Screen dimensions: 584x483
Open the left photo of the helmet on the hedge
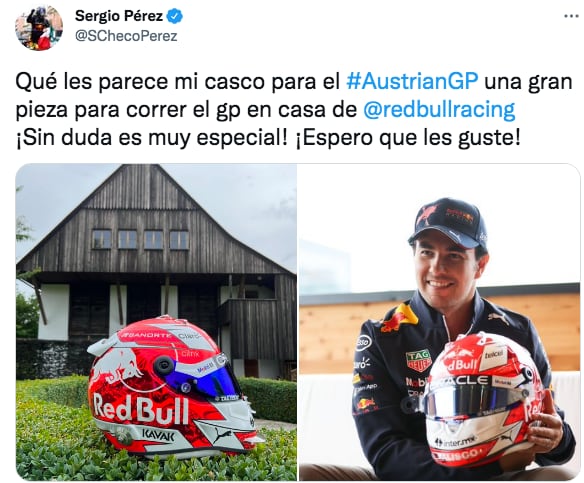click(156, 322)
